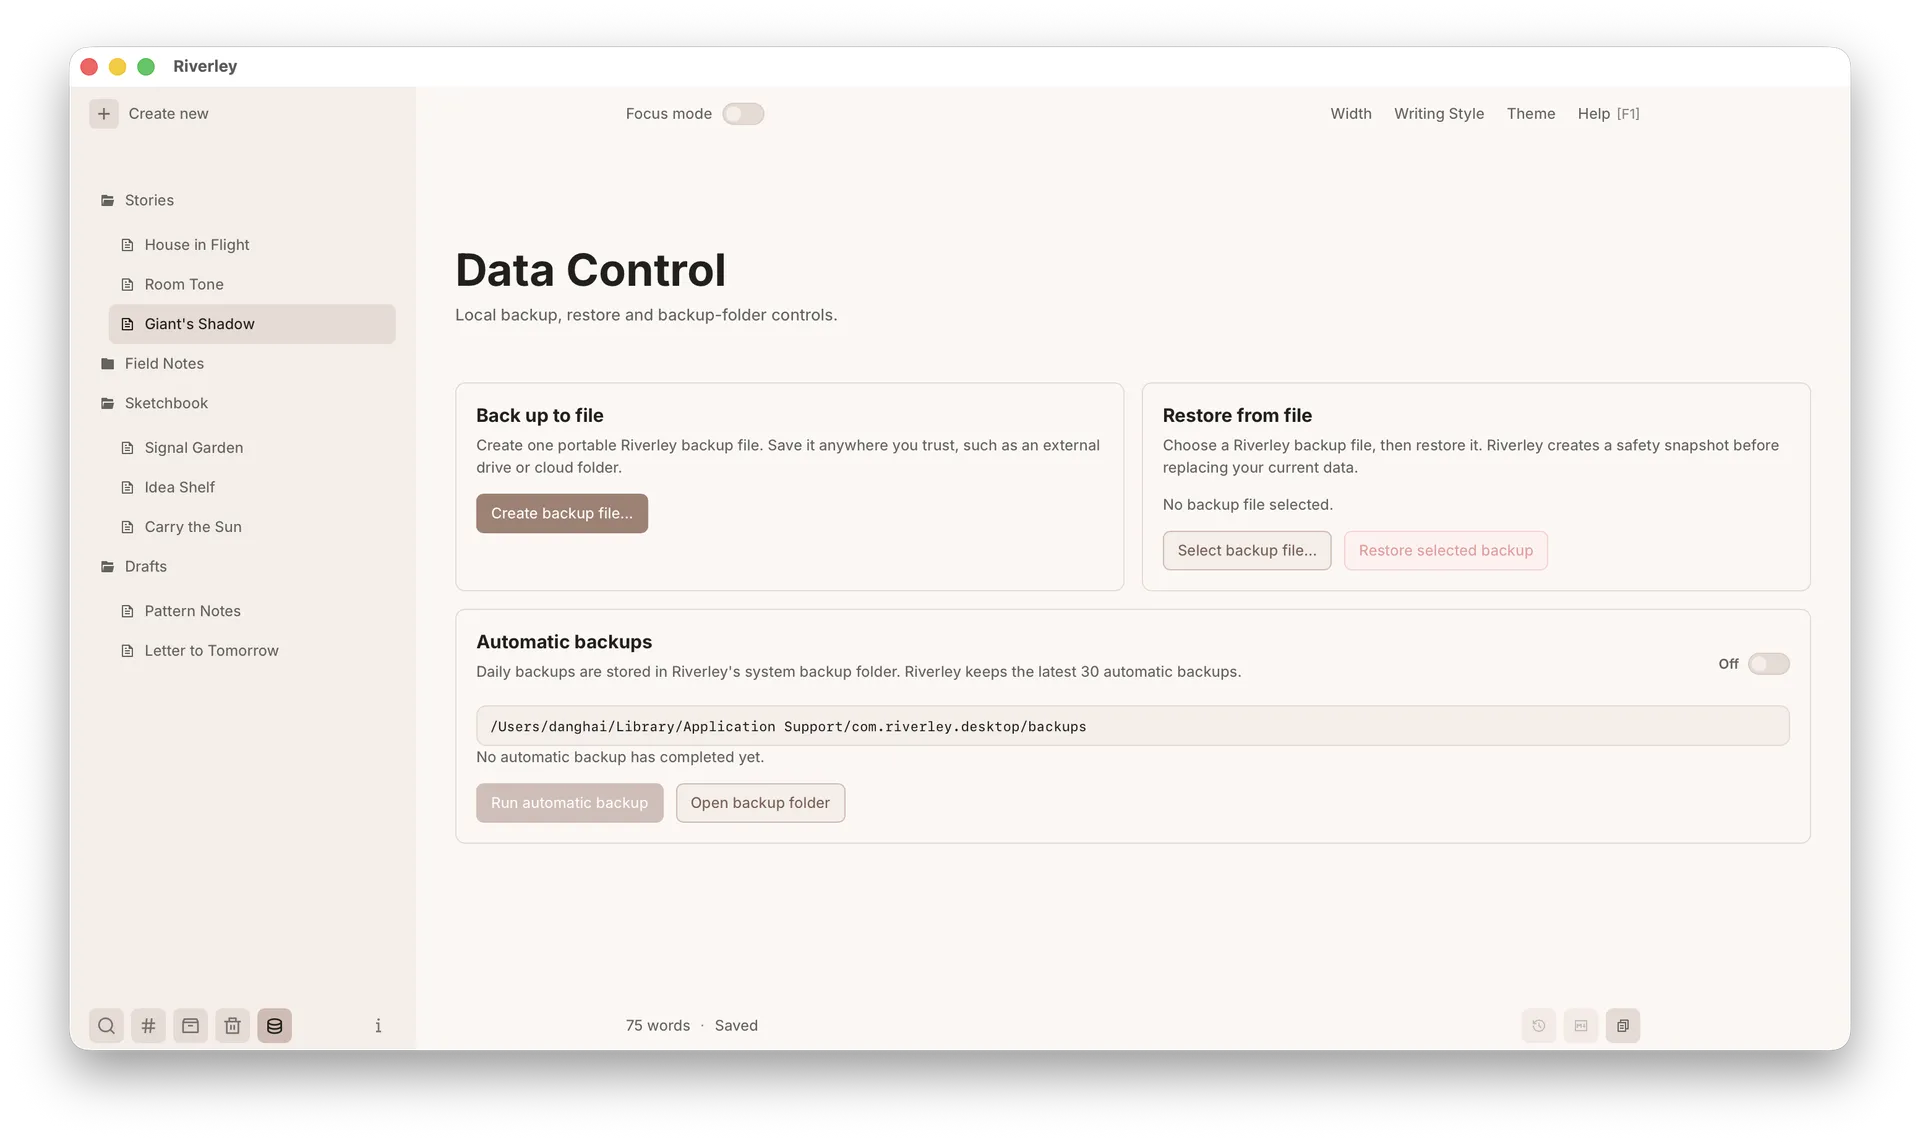The height and width of the screenshot is (1142, 1920).
Task: Click 'No automatic backup has completed yet.' text
Action: click(x=620, y=758)
